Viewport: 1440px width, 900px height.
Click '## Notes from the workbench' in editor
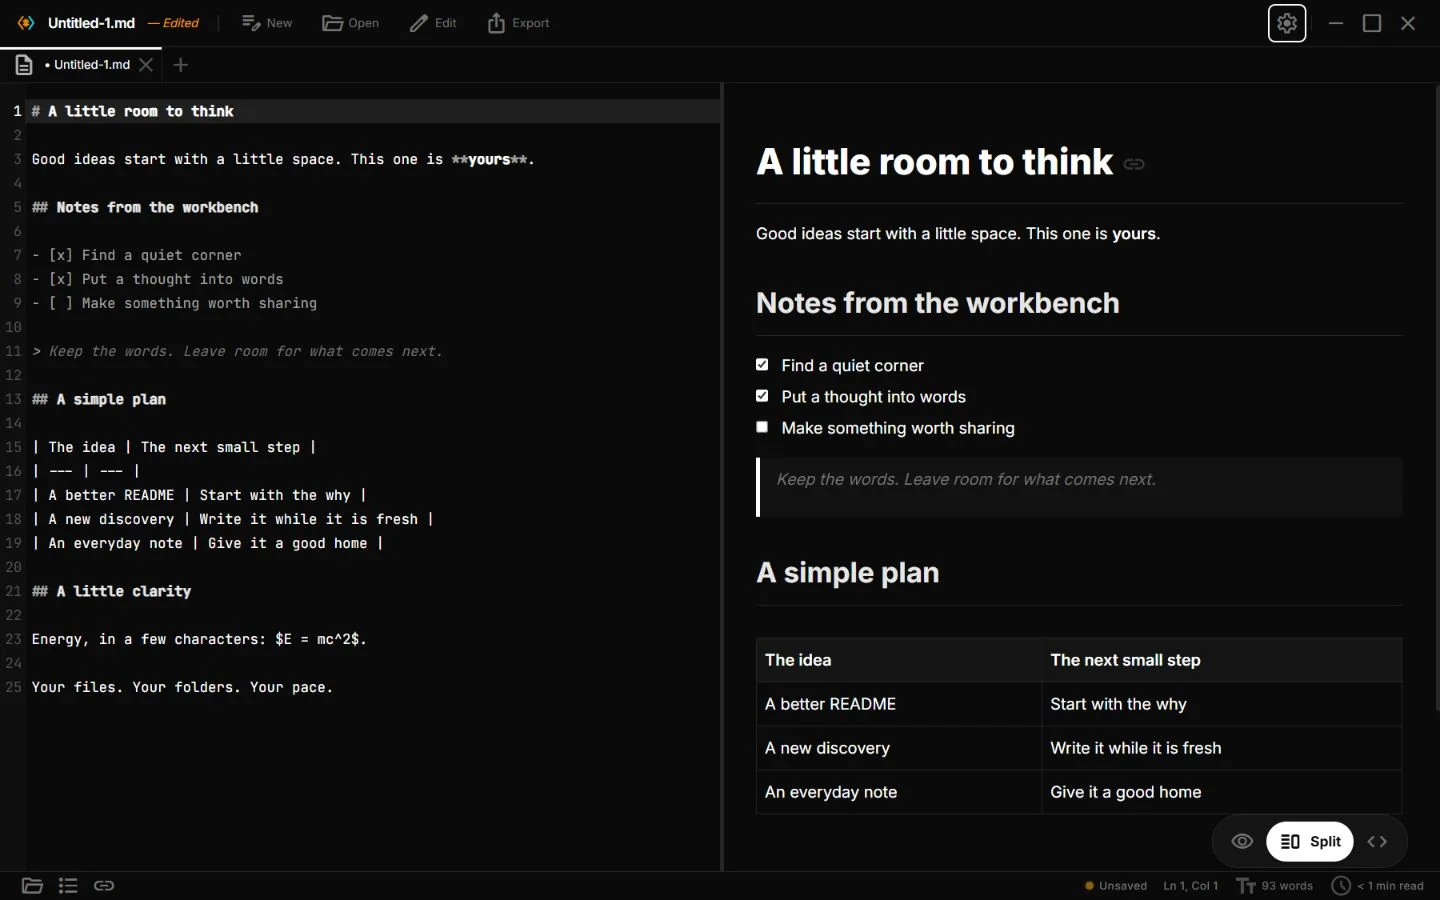tap(145, 207)
